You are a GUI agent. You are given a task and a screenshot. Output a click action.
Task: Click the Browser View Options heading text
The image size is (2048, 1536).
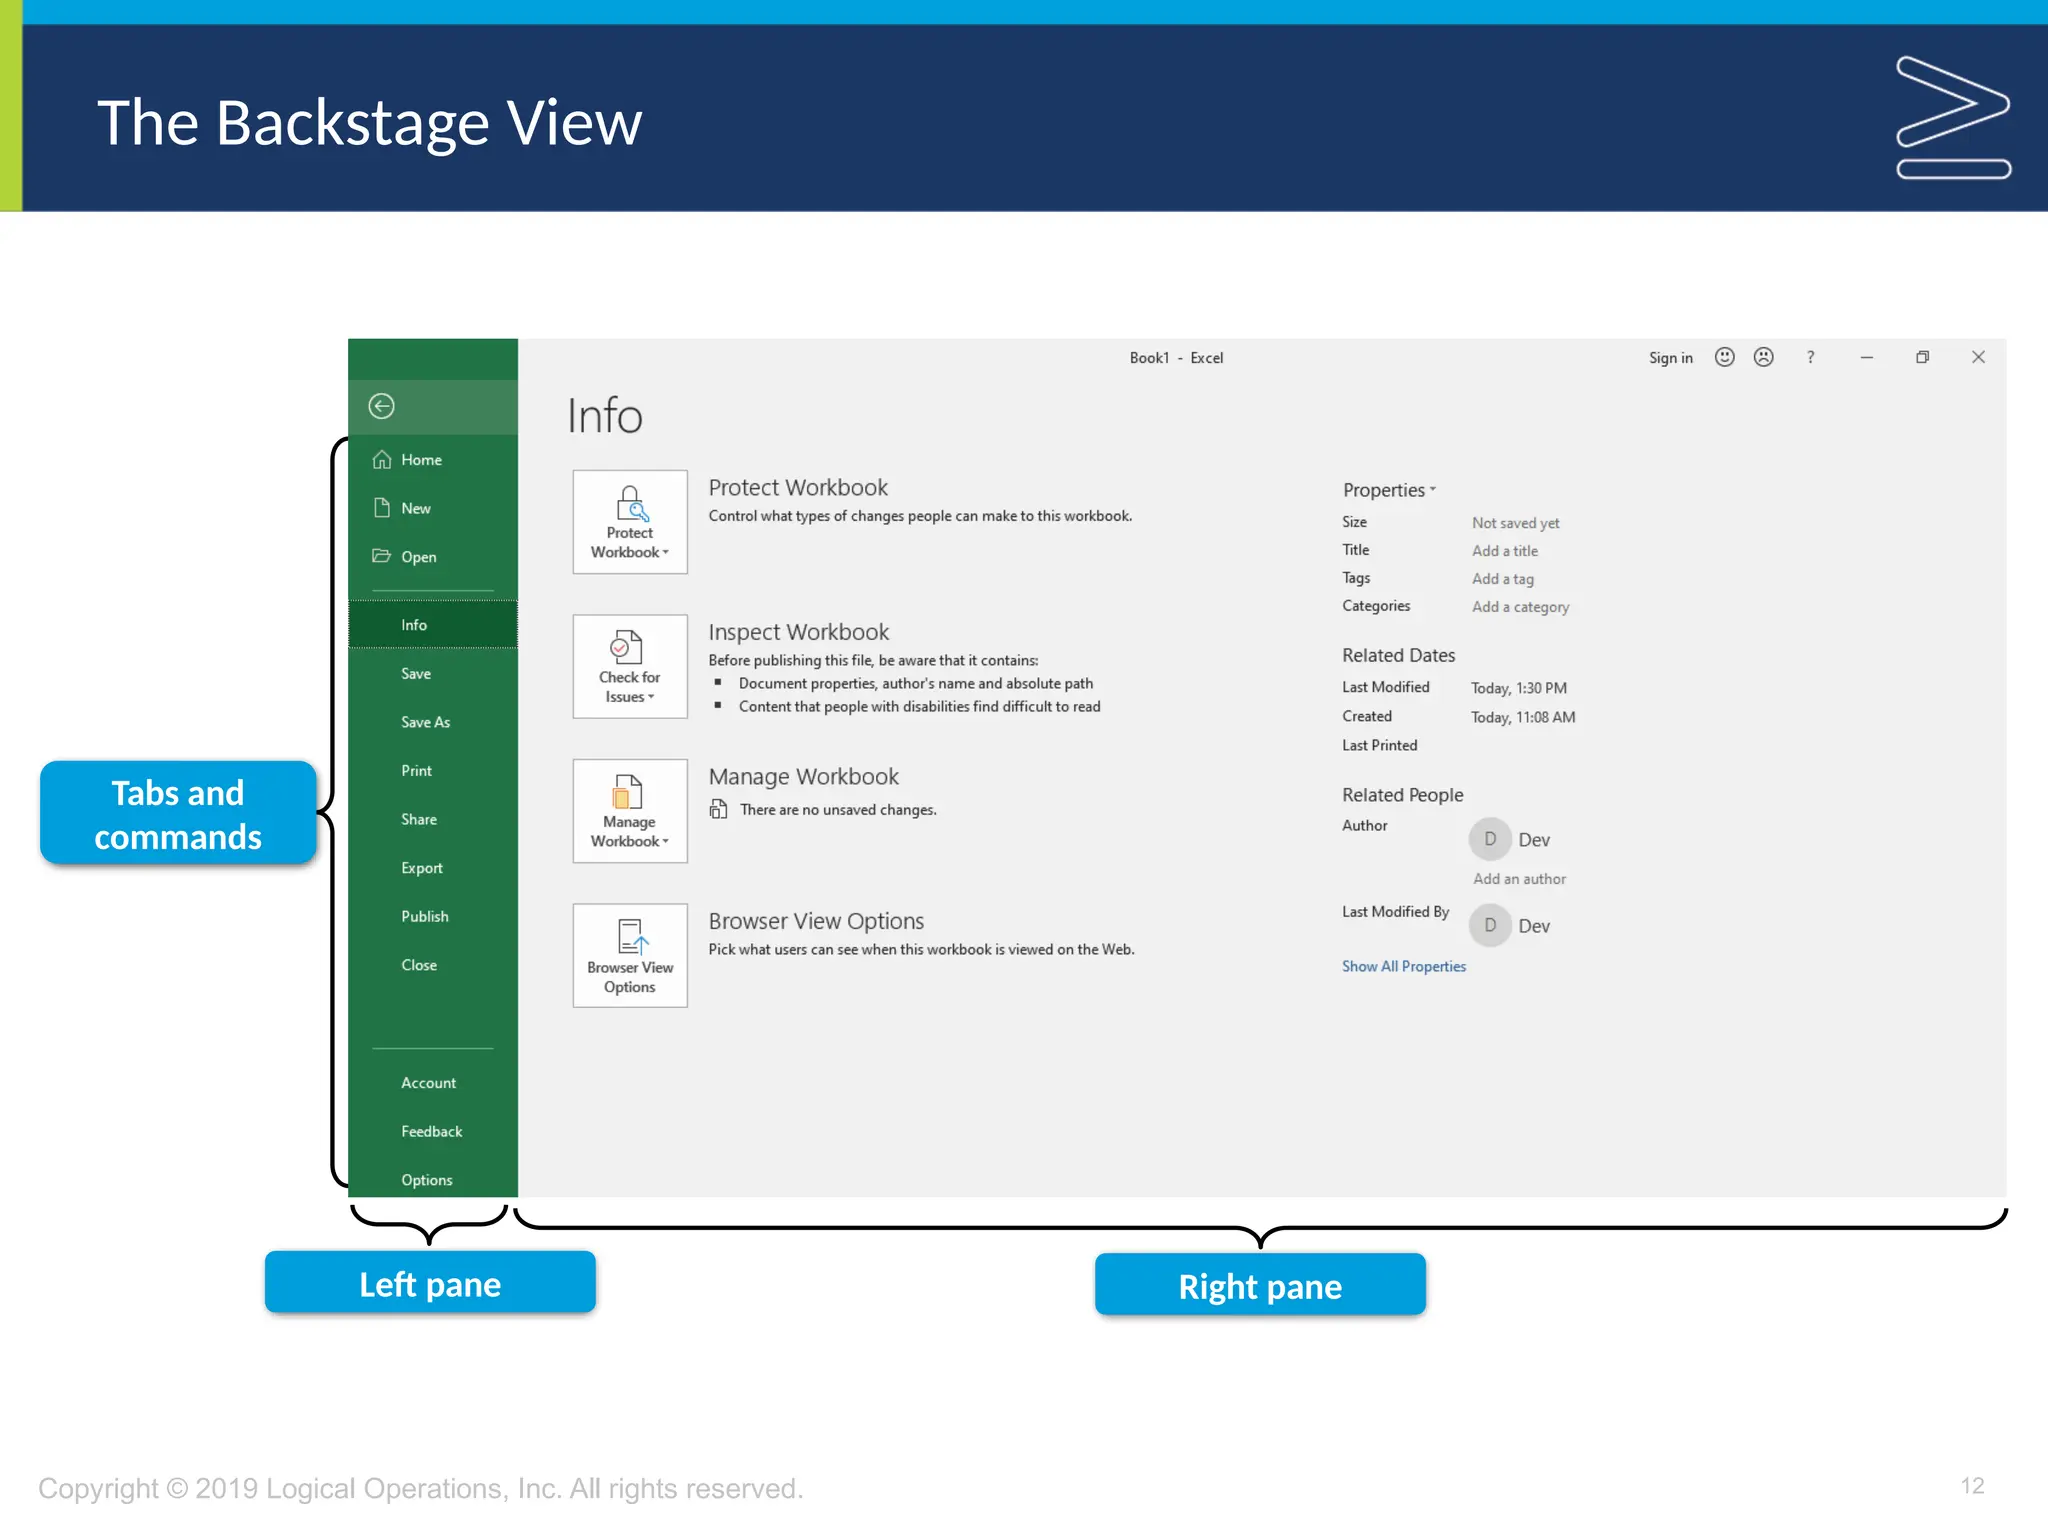(x=816, y=921)
